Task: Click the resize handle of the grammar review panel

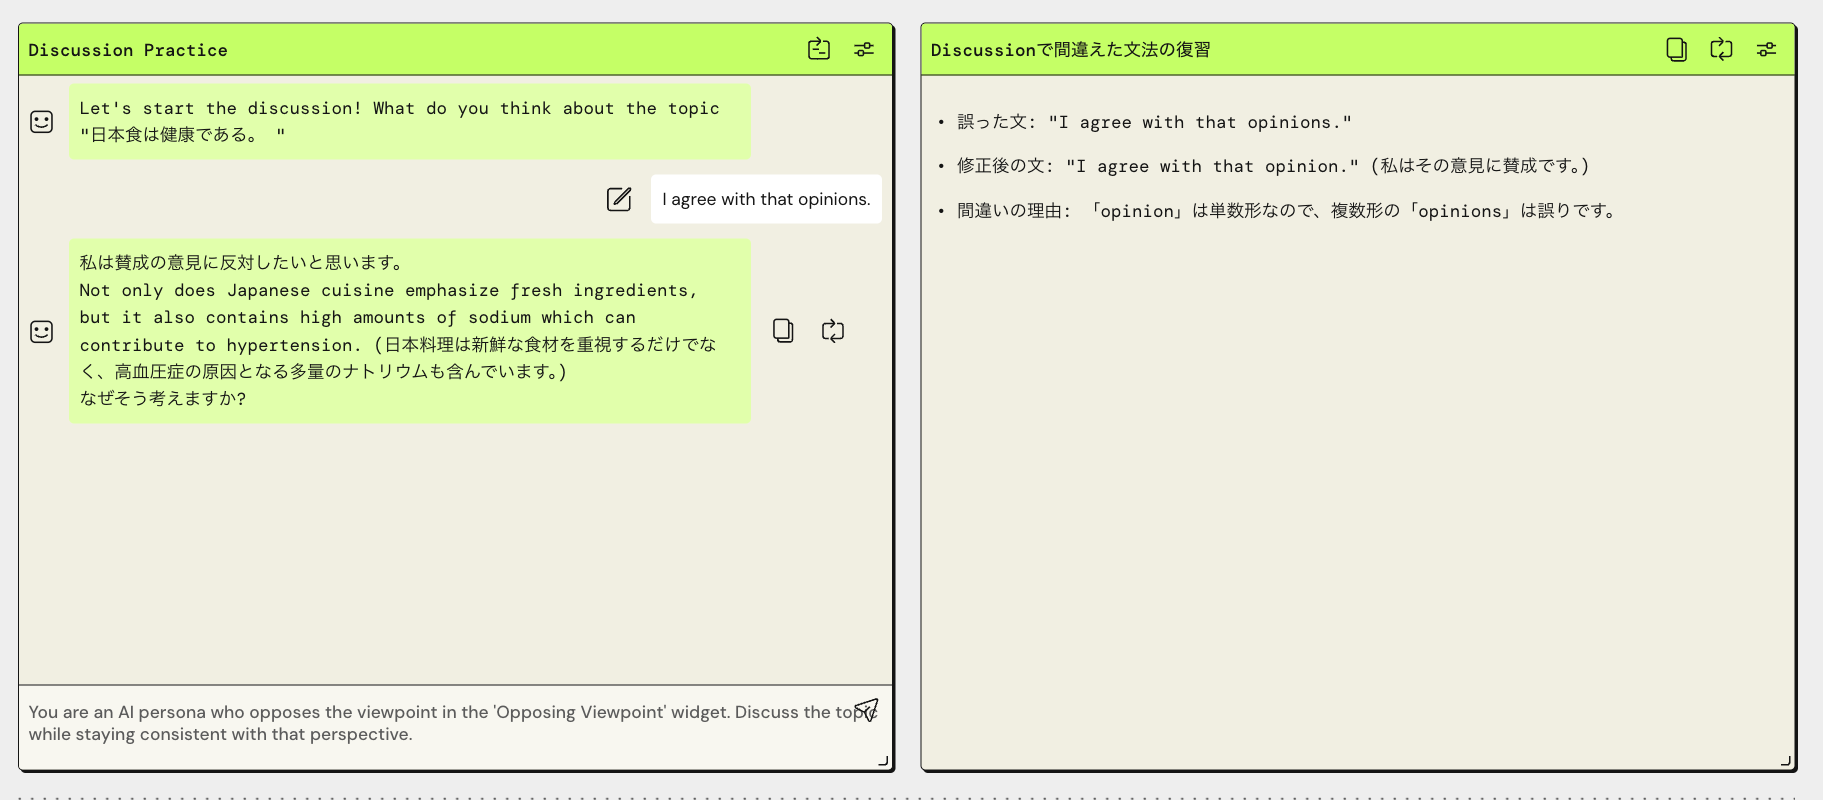Action: [1786, 762]
